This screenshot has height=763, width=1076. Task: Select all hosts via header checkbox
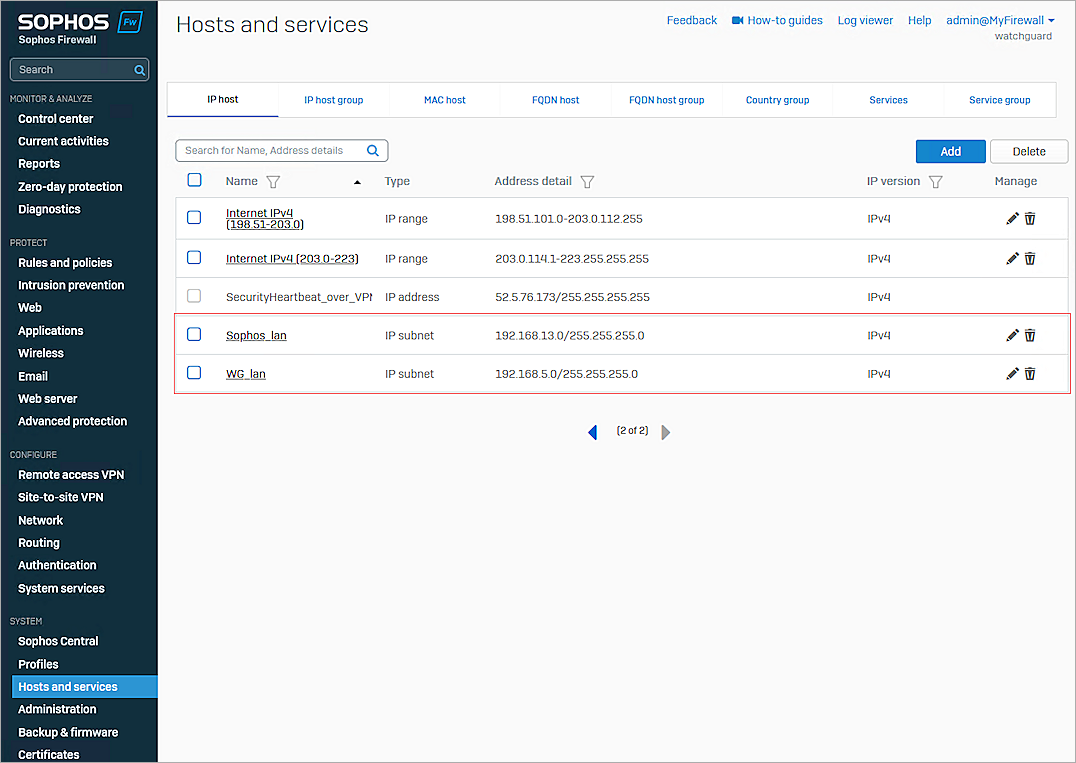pyautogui.click(x=193, y=181)
